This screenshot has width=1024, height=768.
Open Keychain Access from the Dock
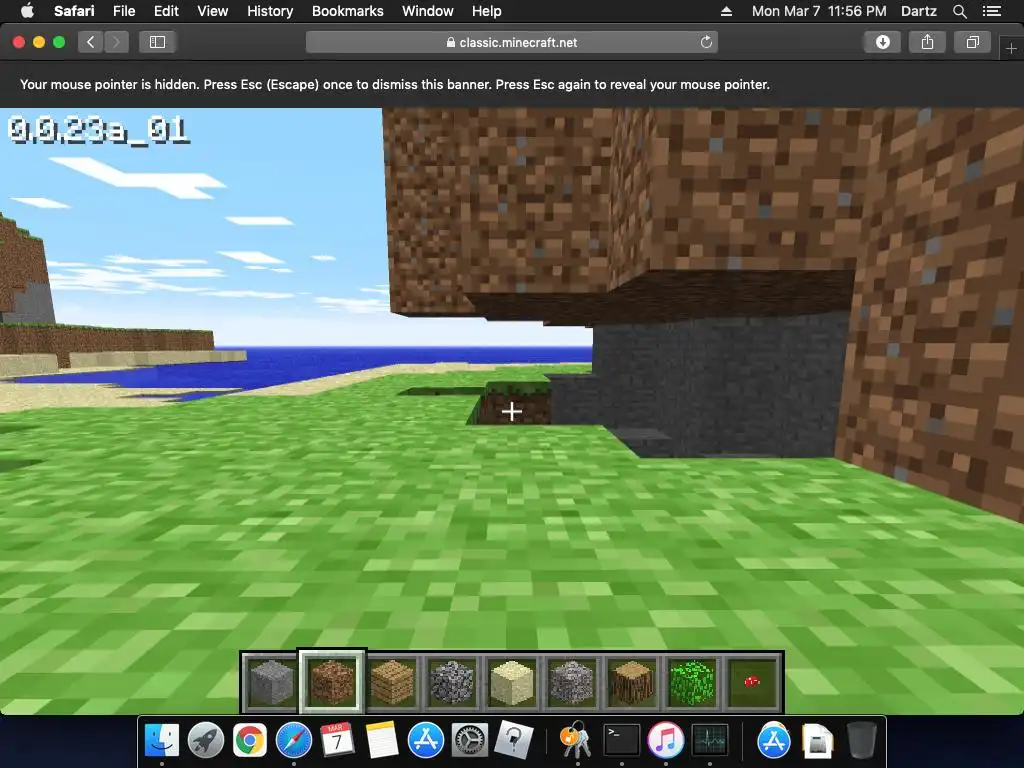[x=576, y=740]
